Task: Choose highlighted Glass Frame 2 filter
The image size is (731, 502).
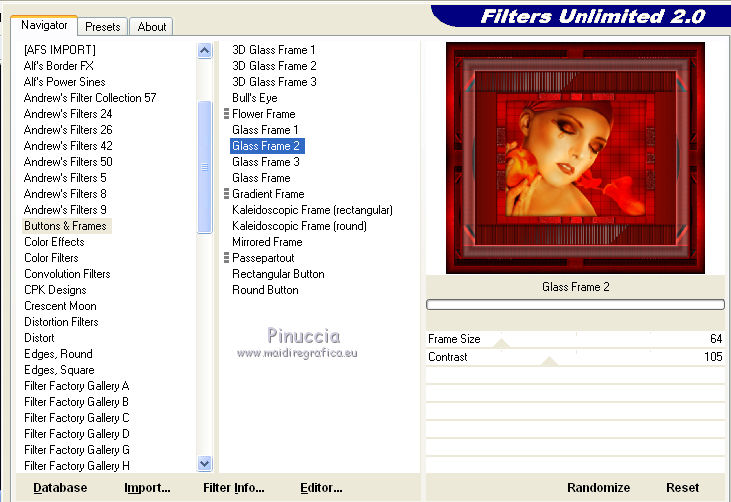Action: click(267, 146)
